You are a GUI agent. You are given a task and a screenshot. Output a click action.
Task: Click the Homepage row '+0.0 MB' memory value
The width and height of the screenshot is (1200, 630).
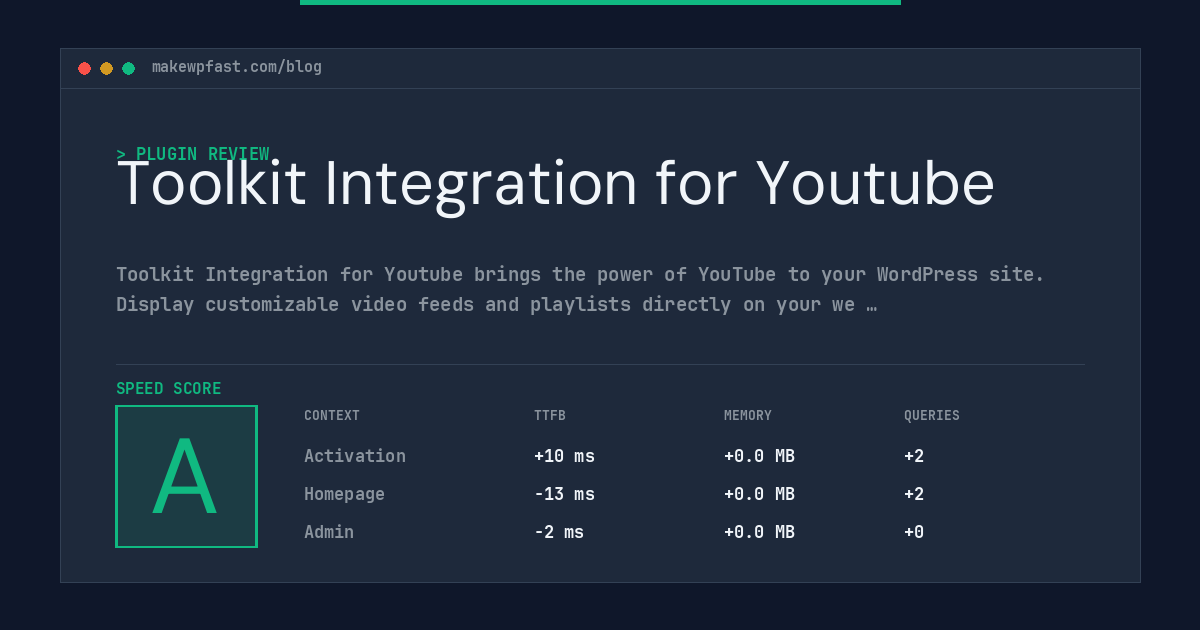click(x=759, y=494)
